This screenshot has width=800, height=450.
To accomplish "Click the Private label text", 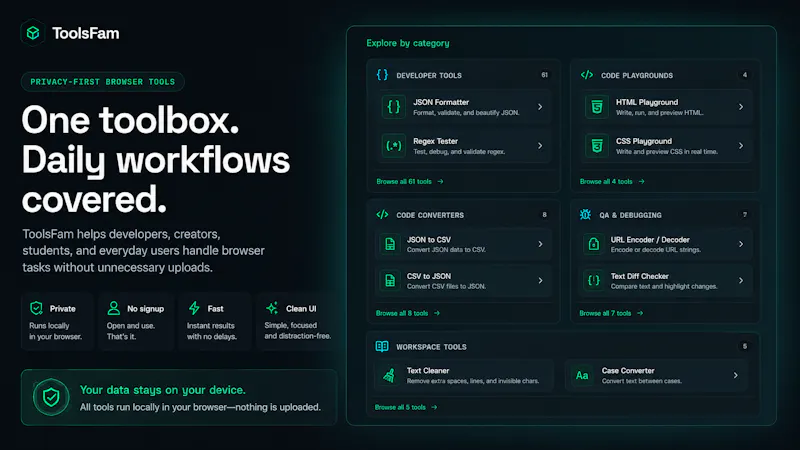I will pos(62,309).
